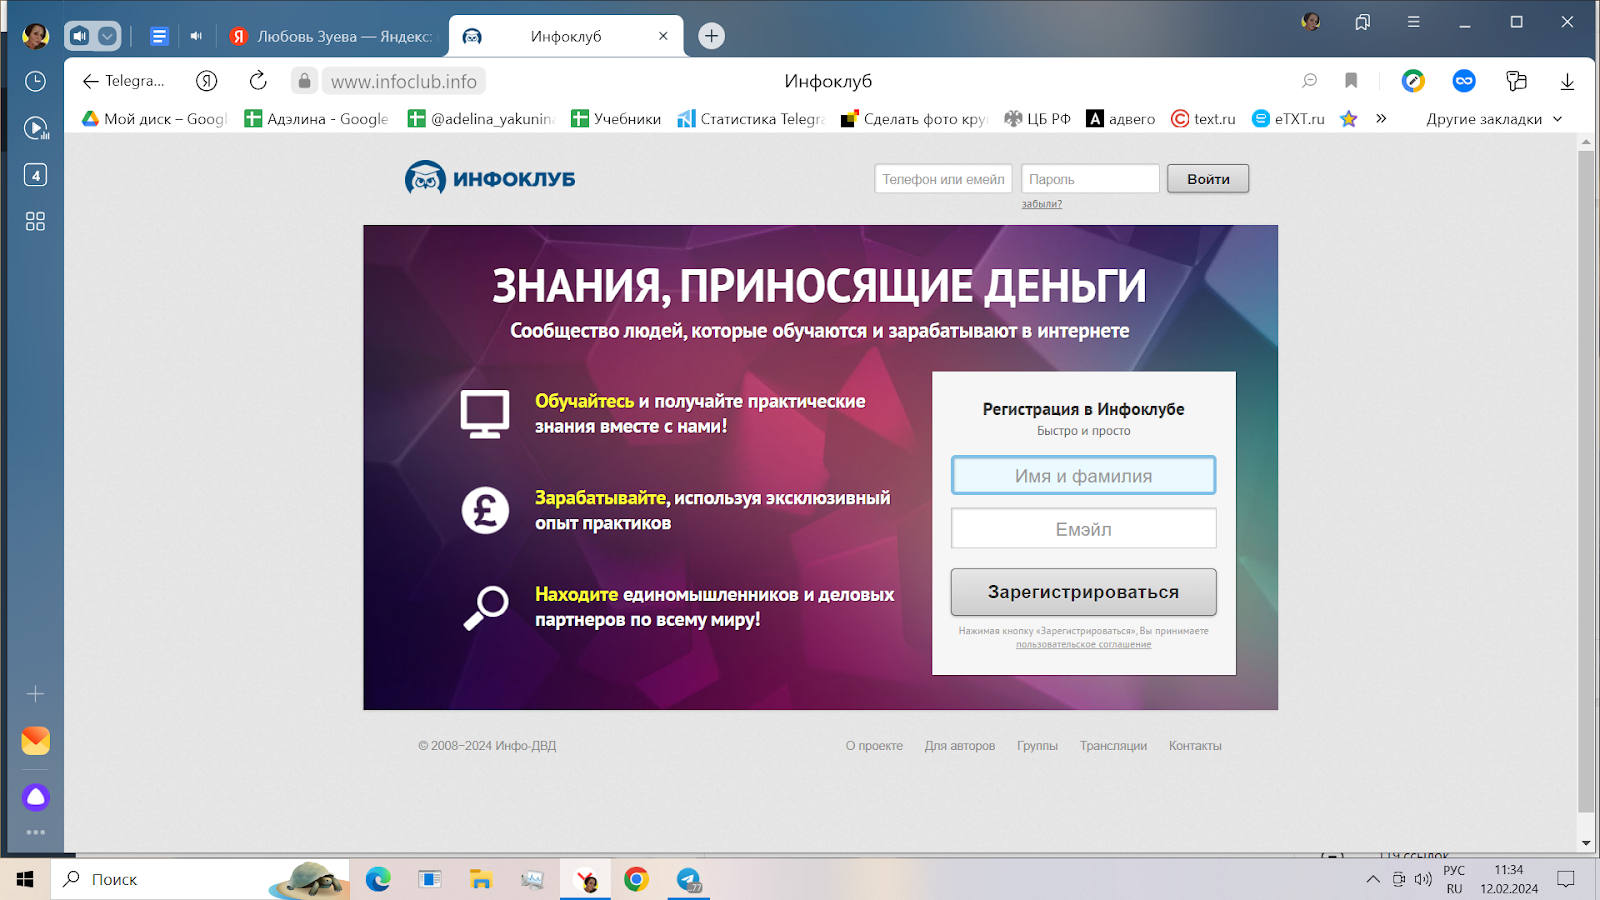Click the pinned tab with speaker icon
This screenshot has height=900, width=1600.
[x=196, y=36]
